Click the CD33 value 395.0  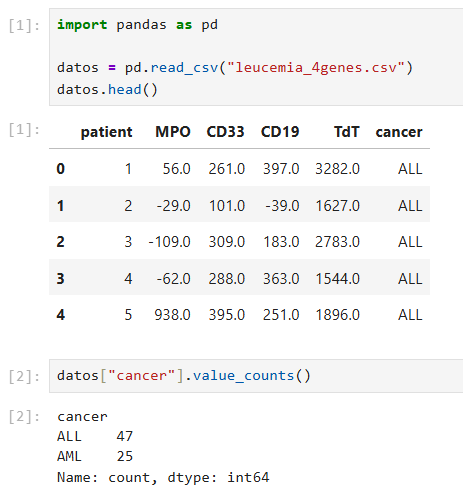pyautogui.click(x=227, y=315)
